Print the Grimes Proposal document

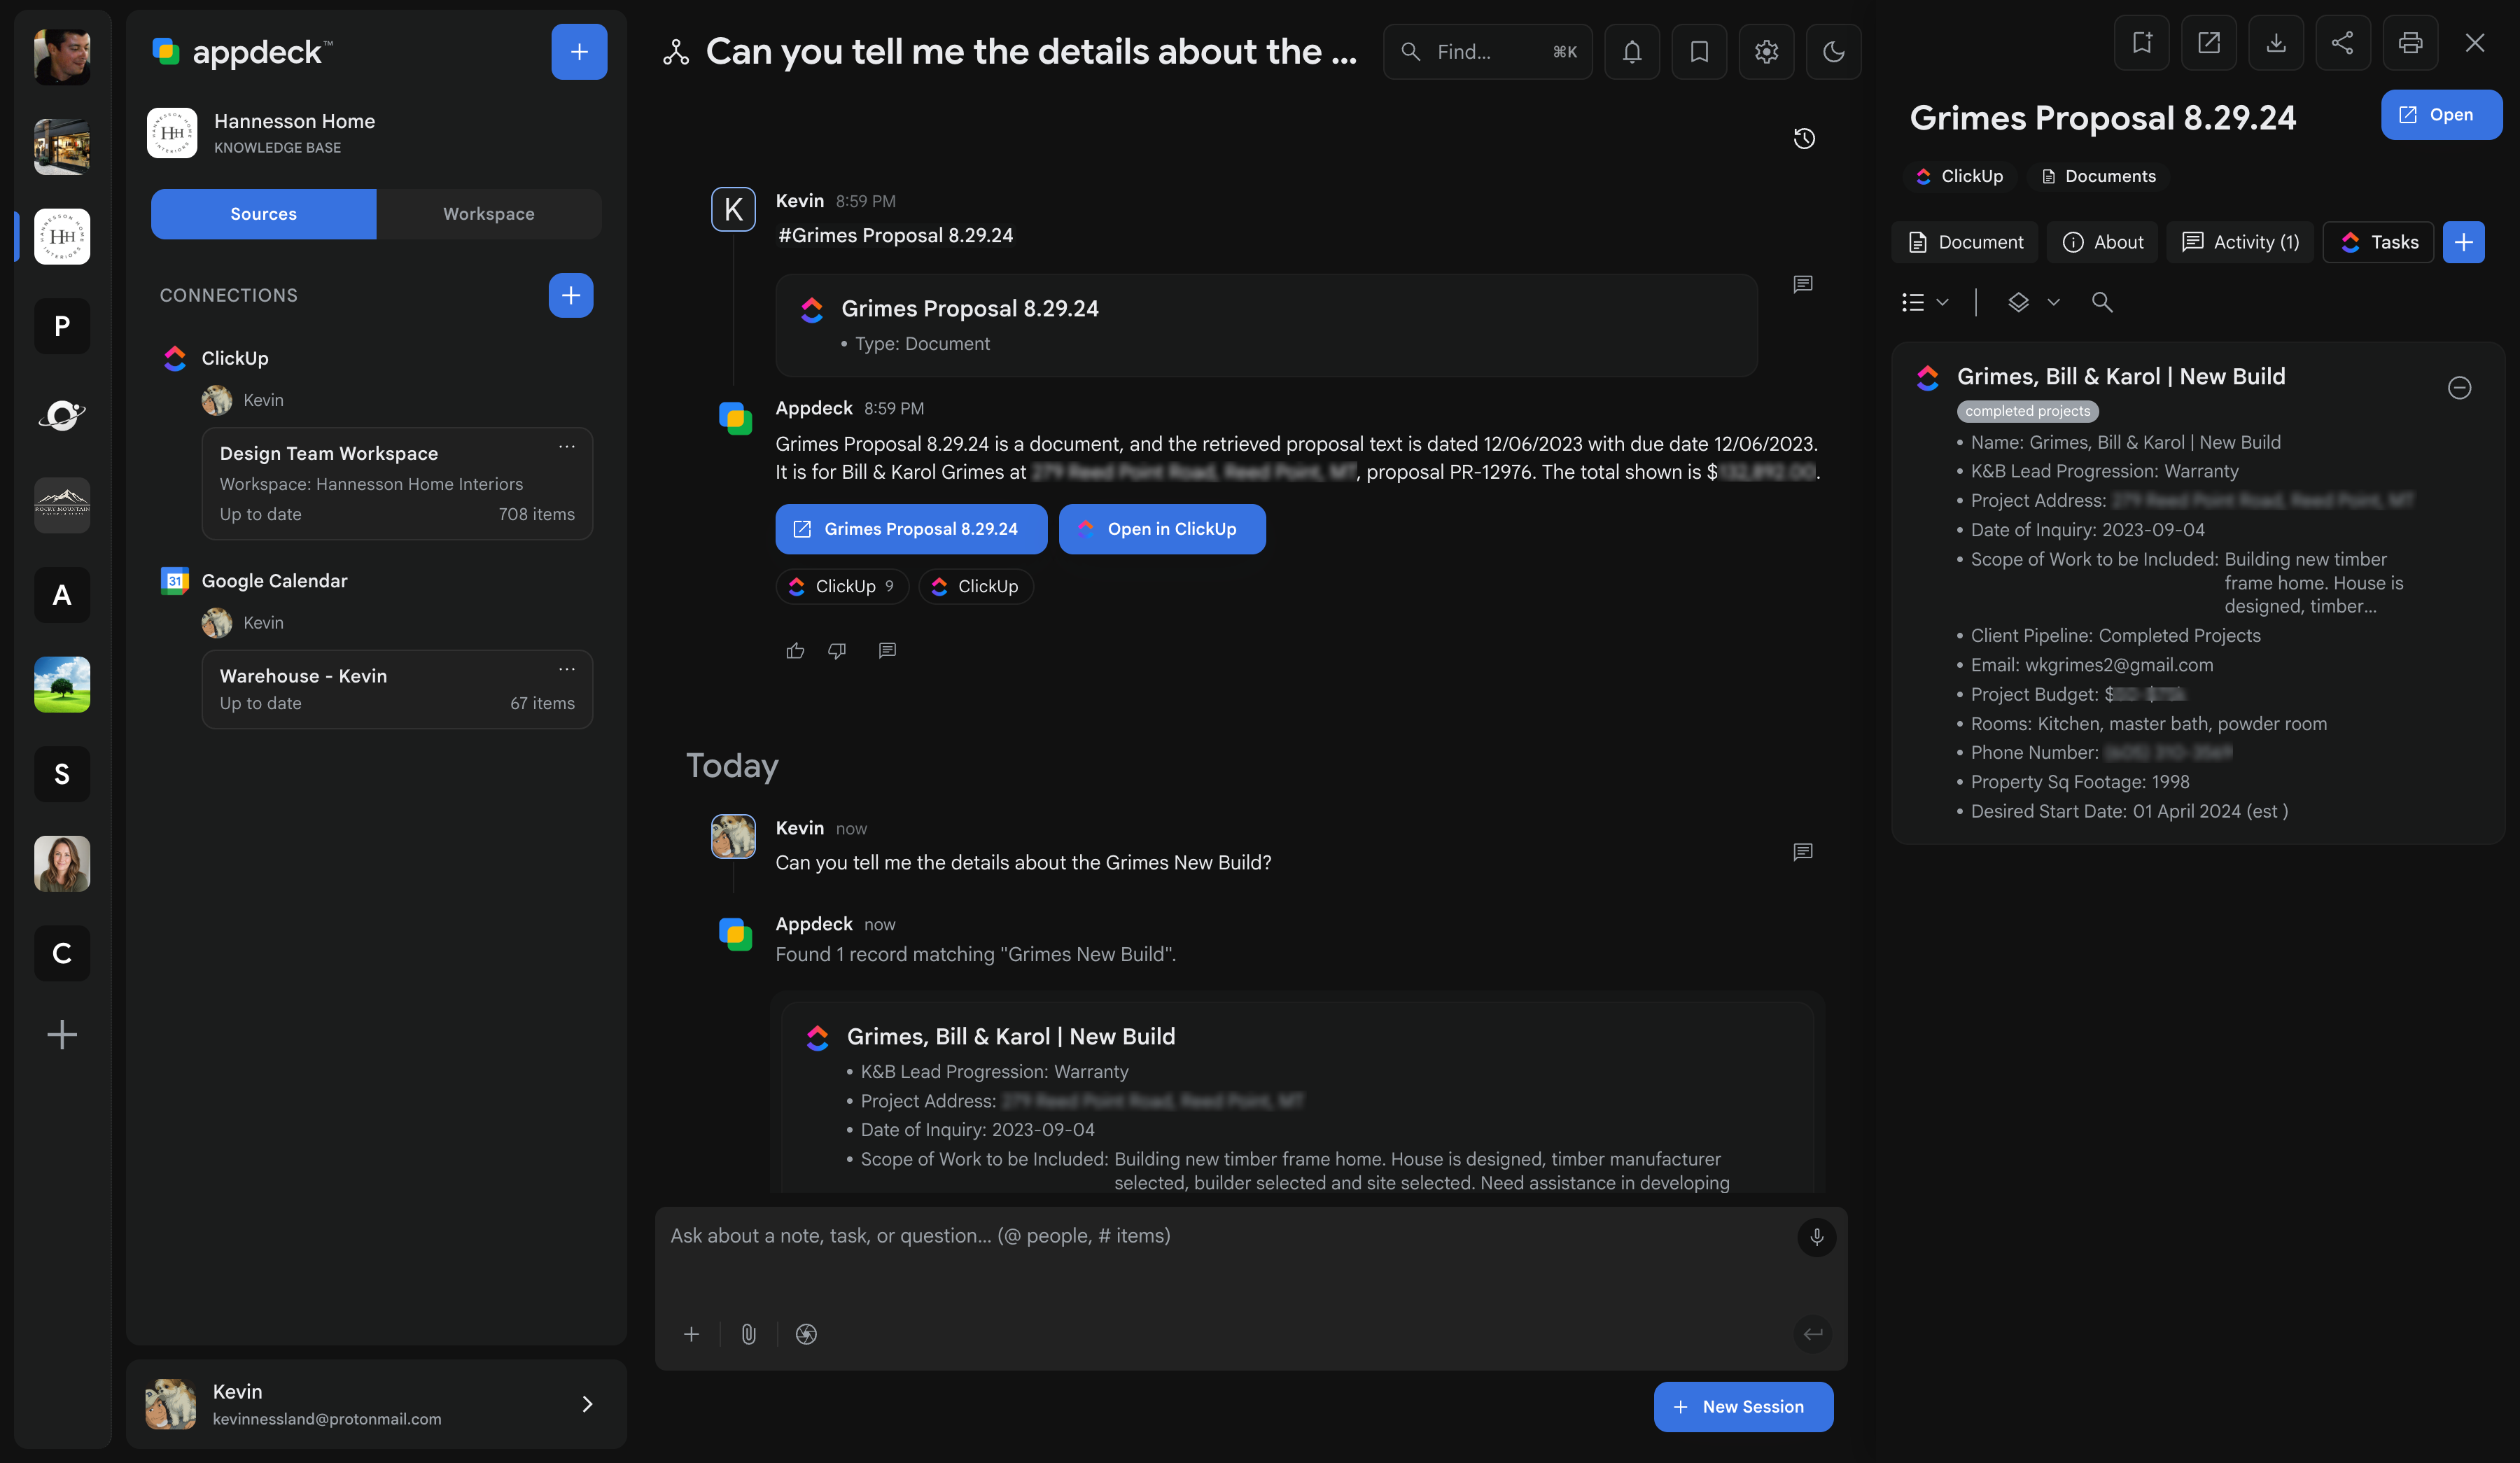2411,43
